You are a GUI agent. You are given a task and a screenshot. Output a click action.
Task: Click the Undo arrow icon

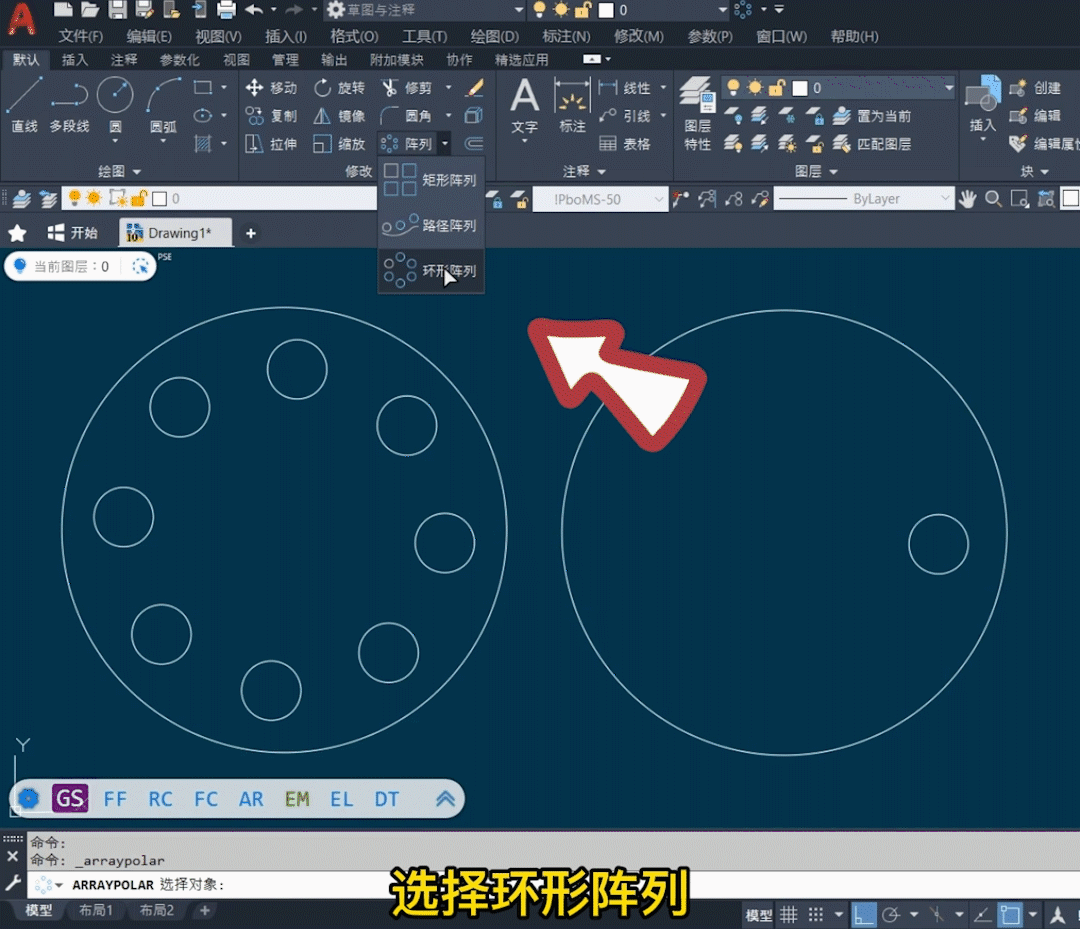pyautogui.click(x=253, y=10)
